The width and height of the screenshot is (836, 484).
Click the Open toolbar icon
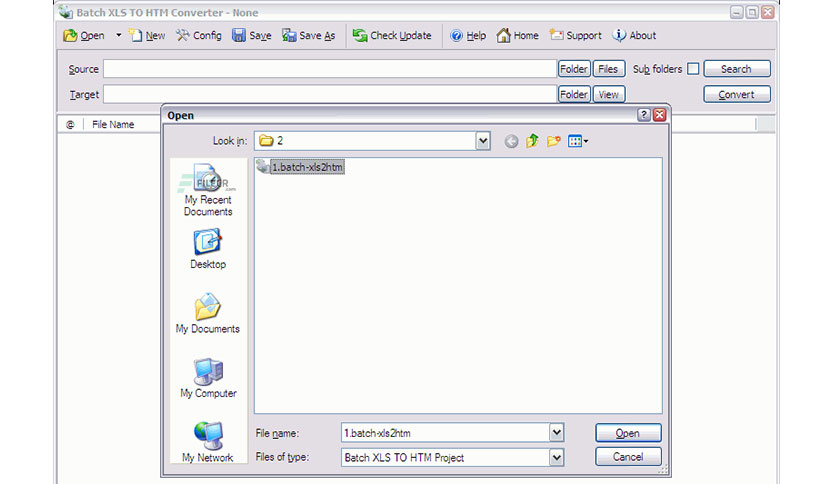pyautogui.click(x=84, y=36)
